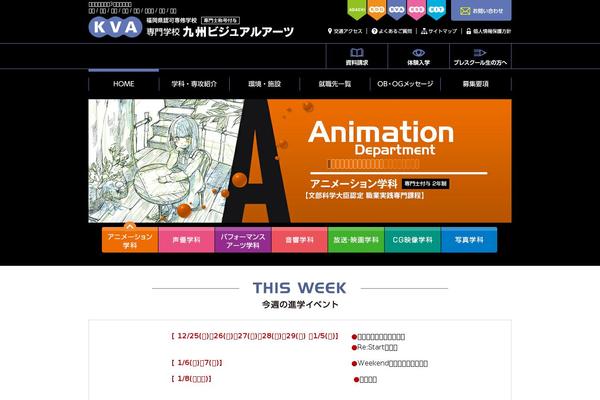Select the red 音響学科 tab
600x400 pixels.
point(300,240)
